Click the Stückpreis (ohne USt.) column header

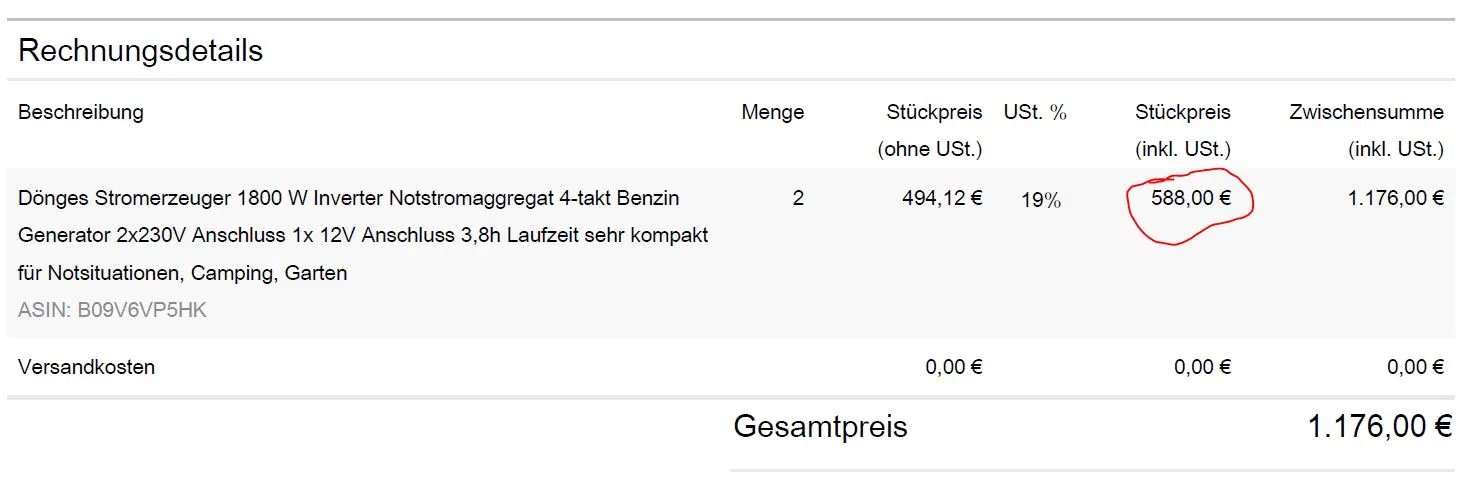[933, 130]
